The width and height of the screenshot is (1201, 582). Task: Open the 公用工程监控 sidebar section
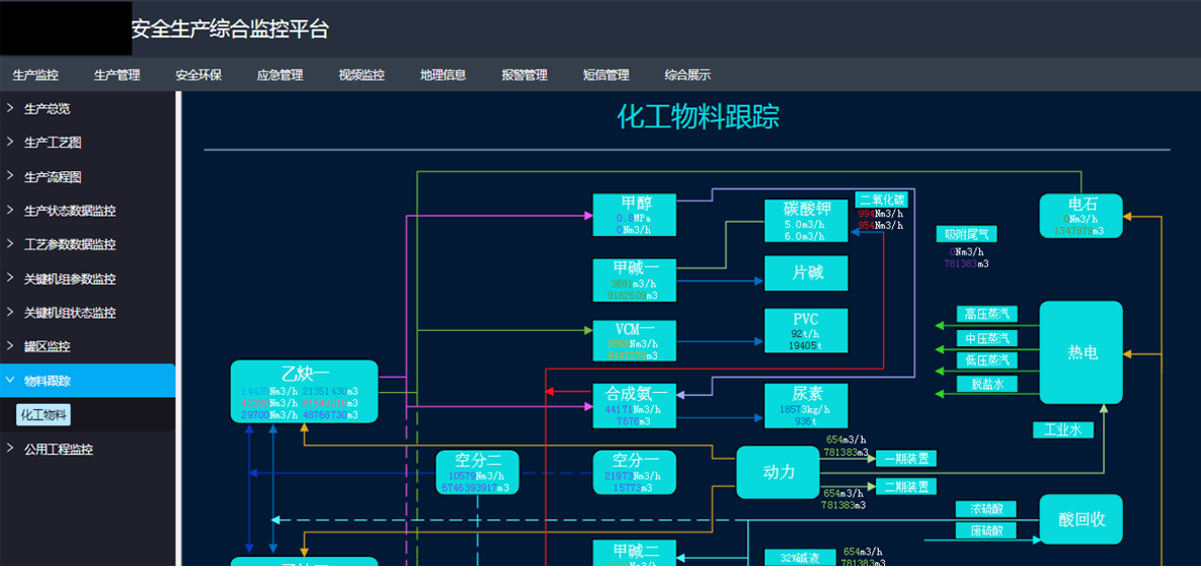(x=58, y=450)
